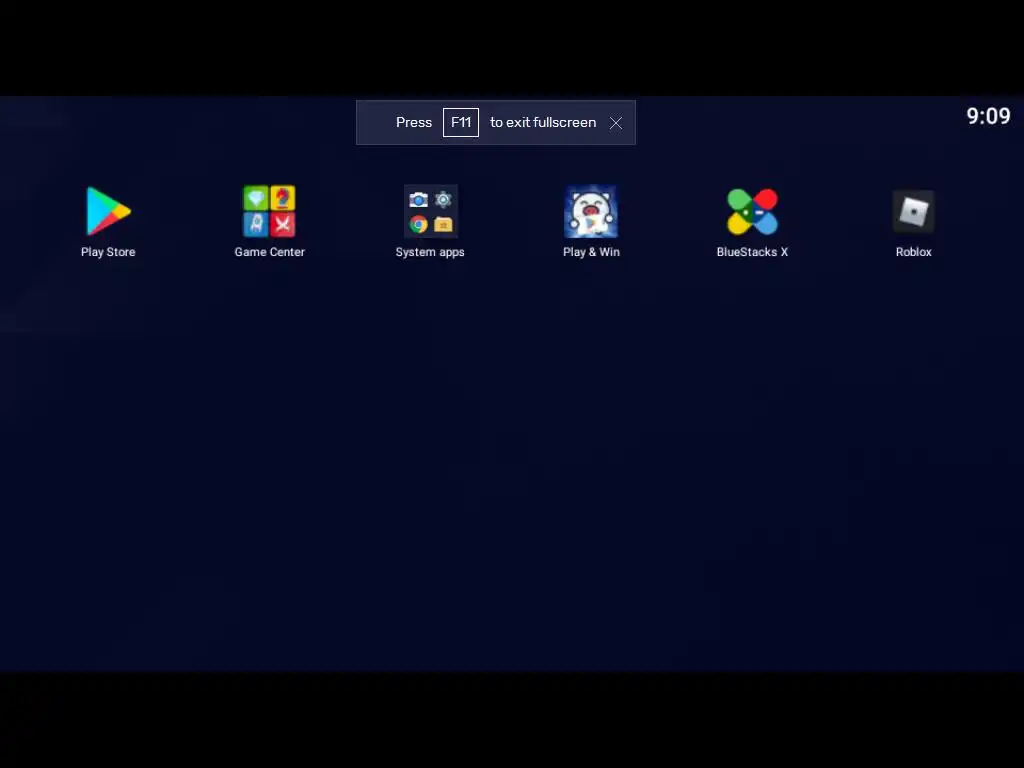The height and width of the screenshot is (768, 1024).
Task: Click the "Play & Win" label text
Action: tap(592, 252)
